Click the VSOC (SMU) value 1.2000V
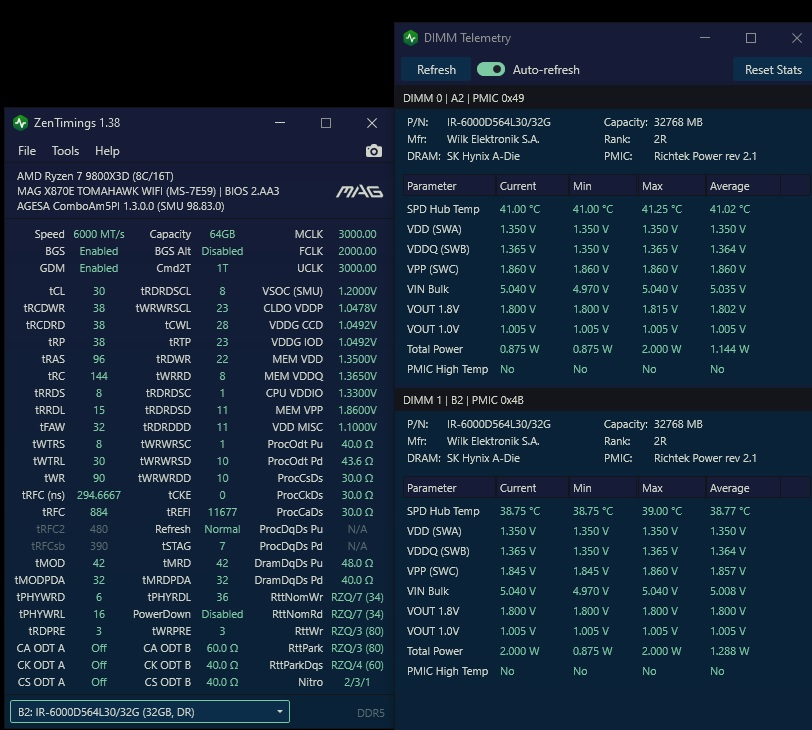Image resolution: width=812 pixels, height=730 pixels. tap(357, 291)
